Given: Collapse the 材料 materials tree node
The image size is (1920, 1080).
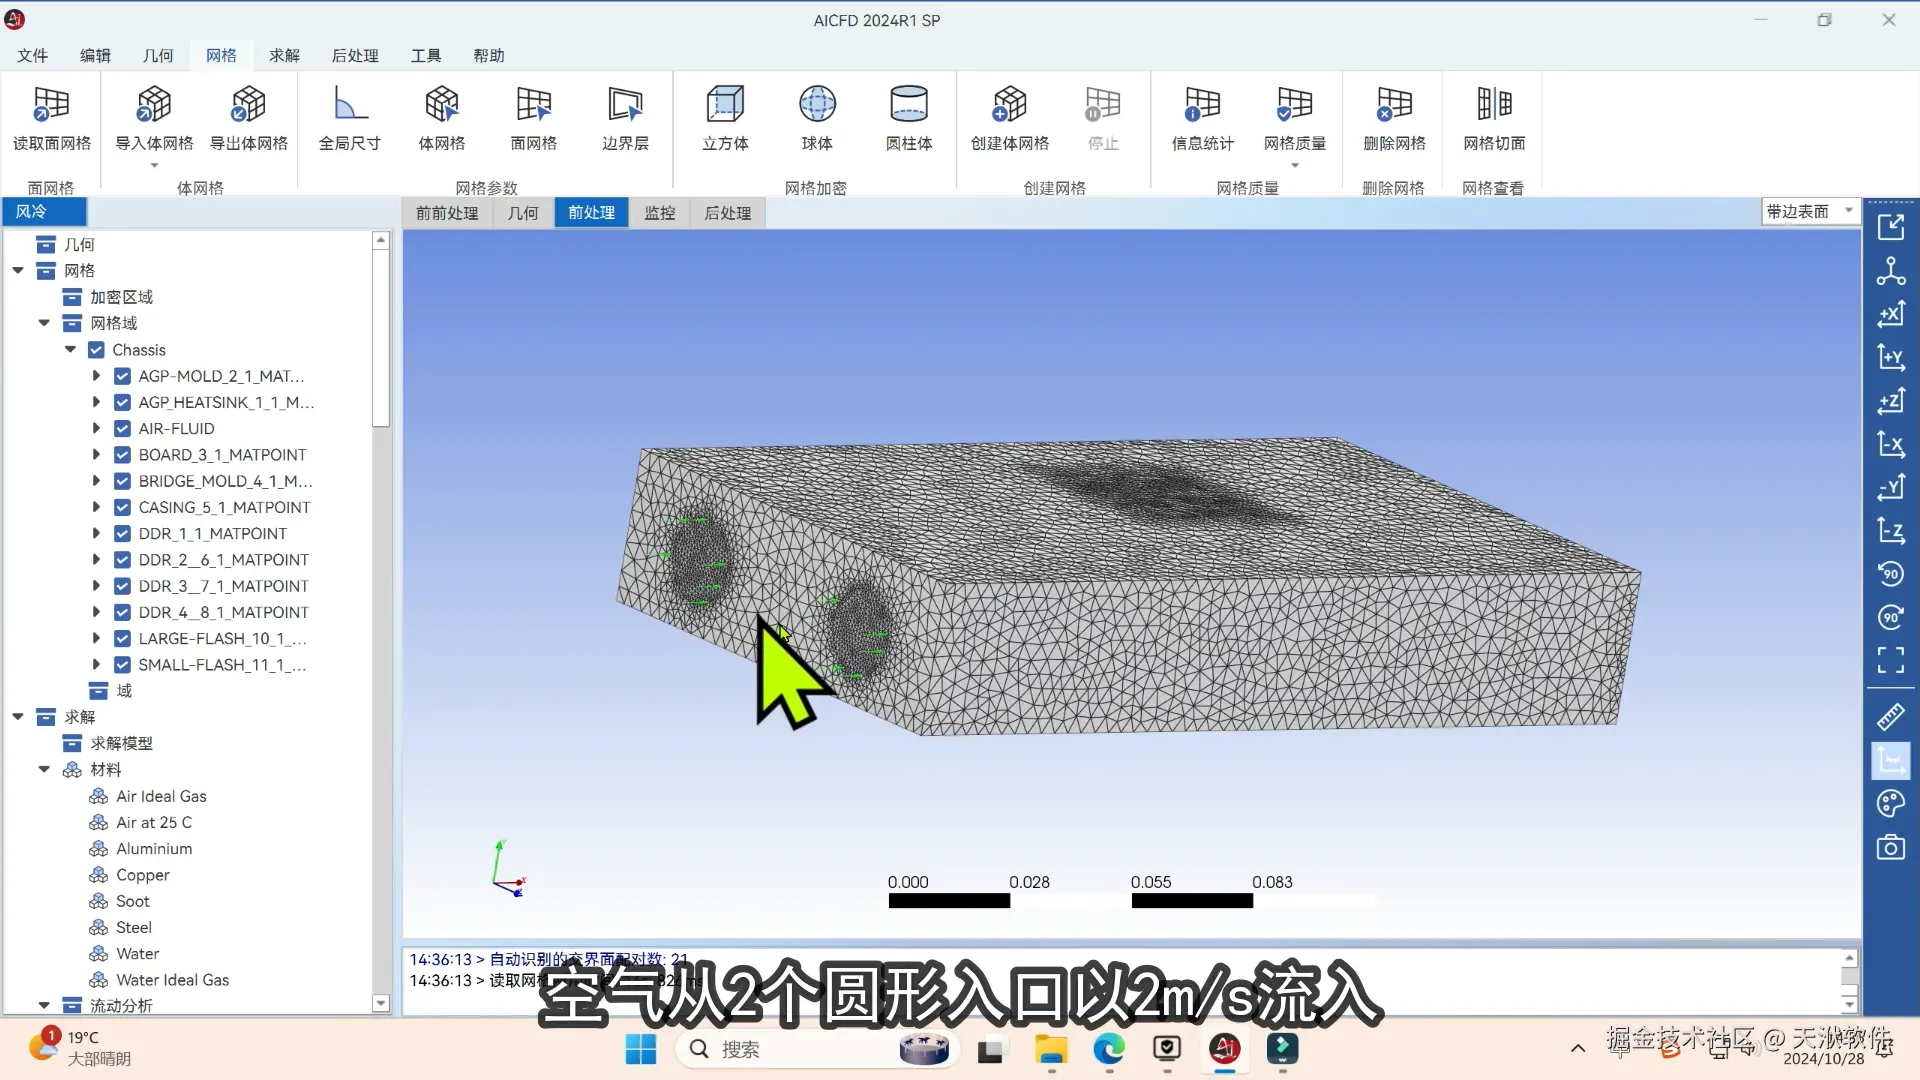Looking at the screenshot, I should (x=44, y=770).
